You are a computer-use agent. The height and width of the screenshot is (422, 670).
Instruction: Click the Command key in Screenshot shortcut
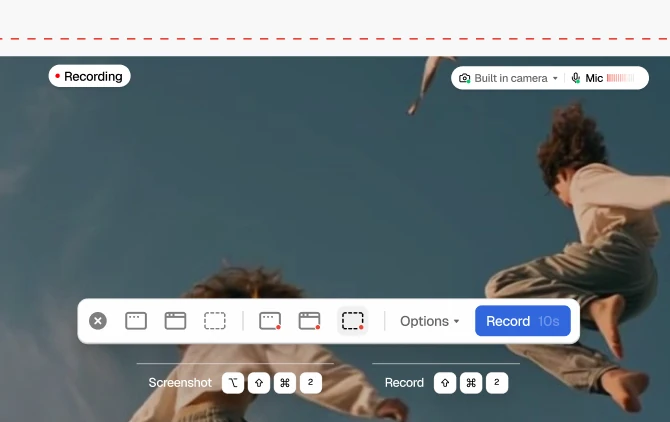pos(285,383)
